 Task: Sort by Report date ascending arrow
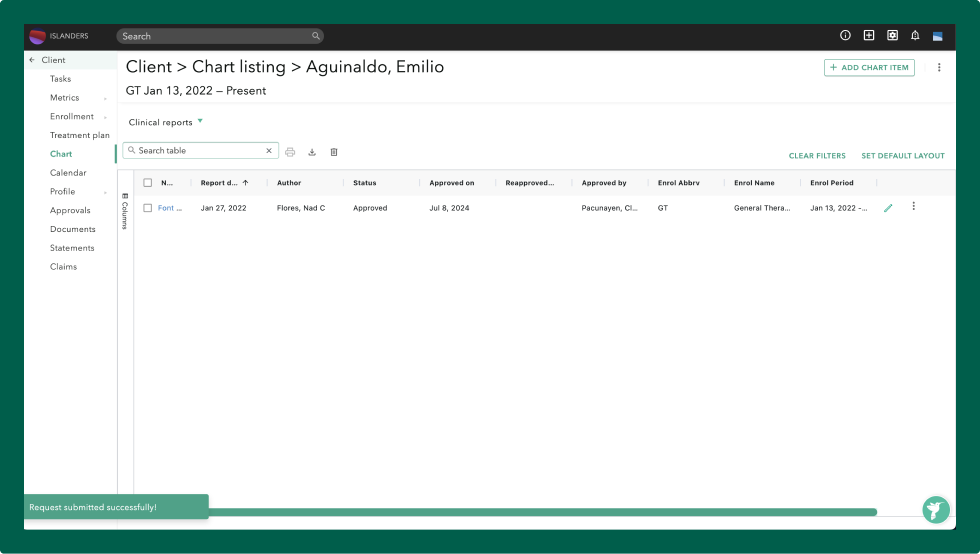[246, 183]
